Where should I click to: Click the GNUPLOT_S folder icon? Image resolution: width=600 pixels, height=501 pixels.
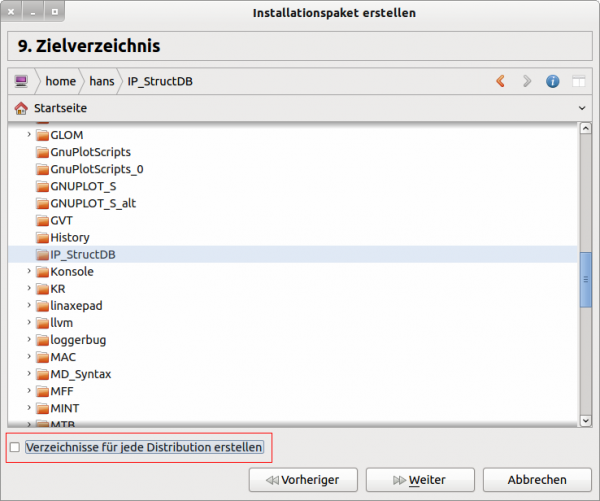point(42,186)
